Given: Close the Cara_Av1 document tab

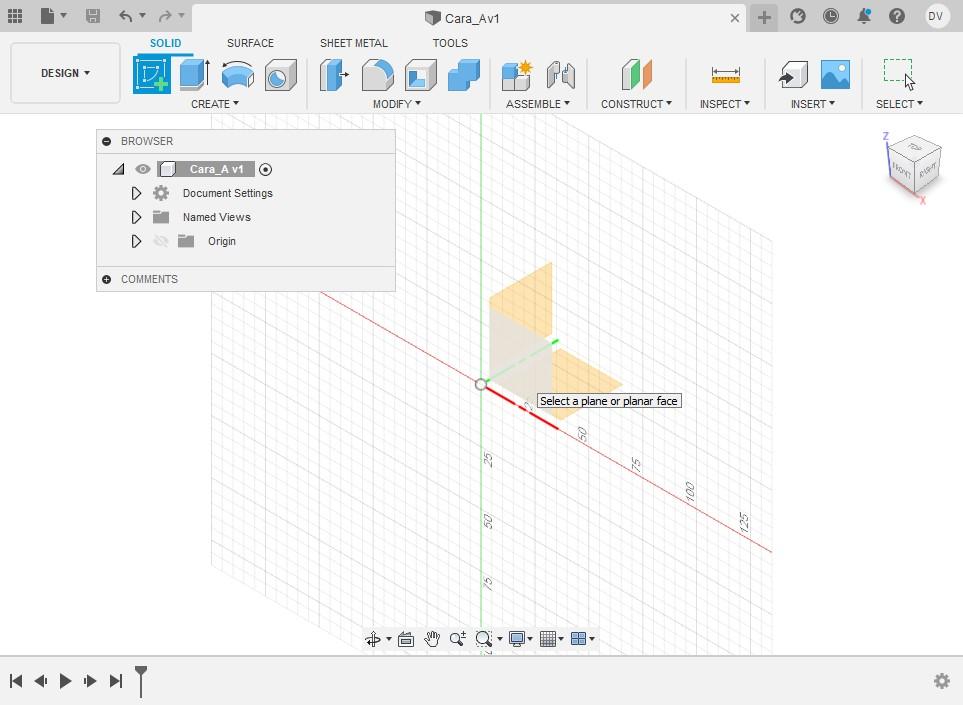Looking at the screenshot, I should 735,18.
